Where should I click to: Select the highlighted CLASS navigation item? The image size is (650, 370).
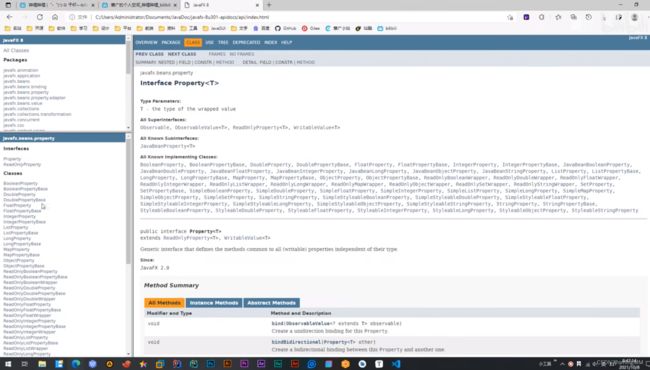click(x=193, y=42)
